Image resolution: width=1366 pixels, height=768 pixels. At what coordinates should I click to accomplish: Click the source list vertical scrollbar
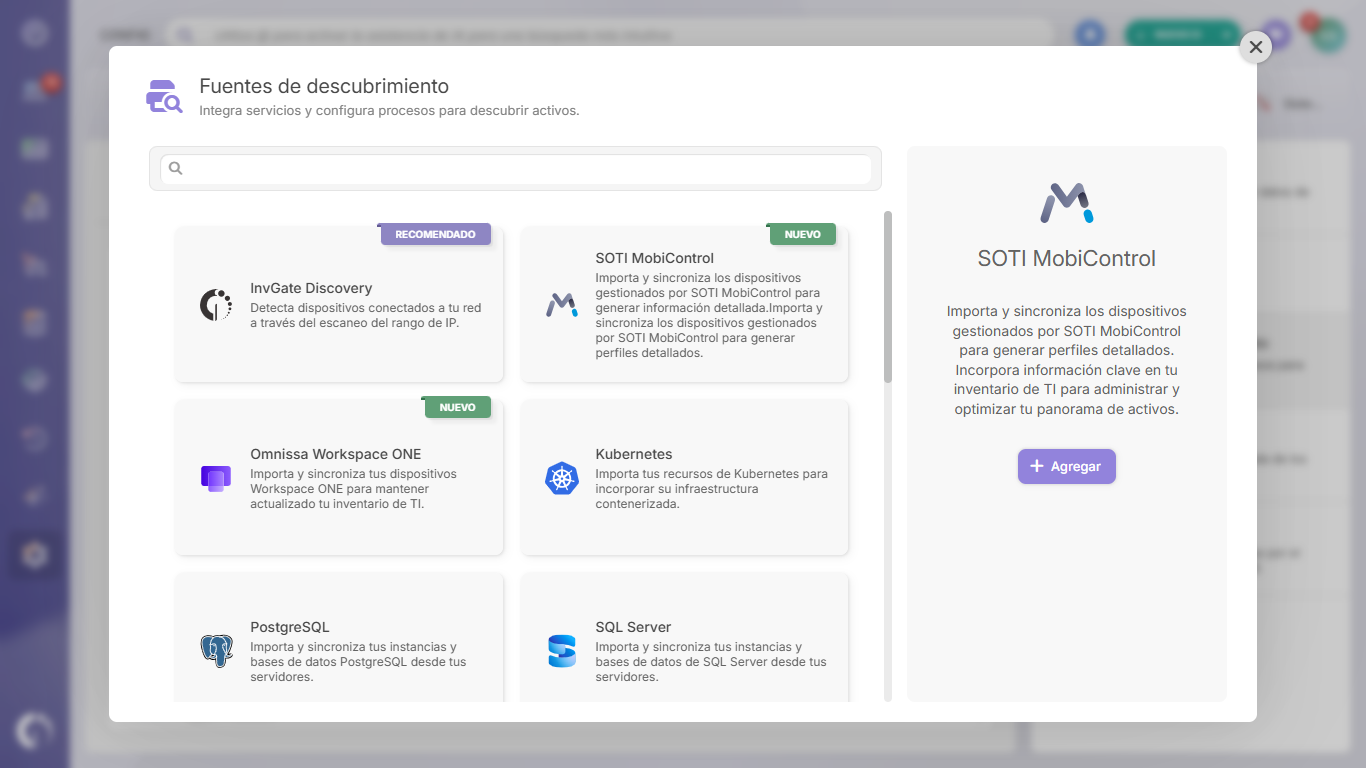(x=888, y=296)
